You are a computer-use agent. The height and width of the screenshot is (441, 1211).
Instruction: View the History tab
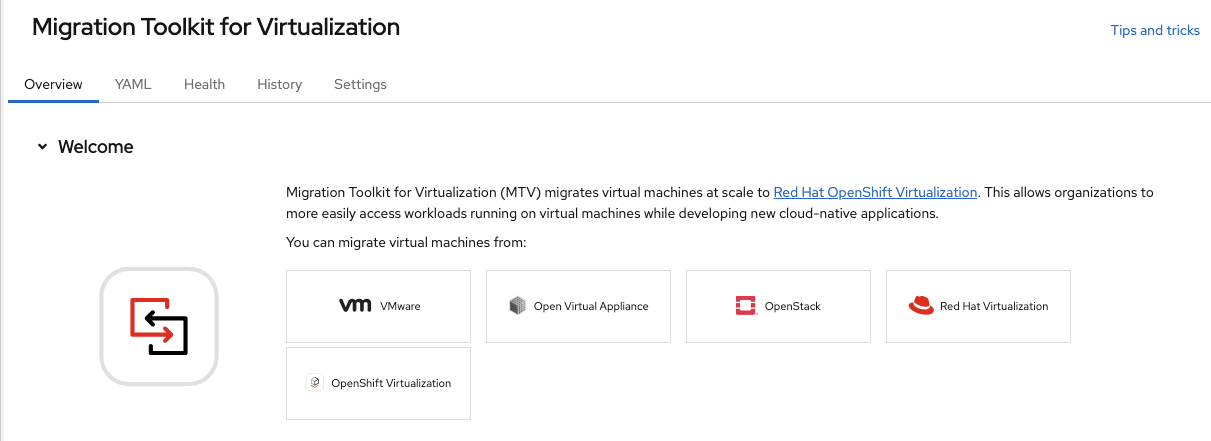coord(279,84)
